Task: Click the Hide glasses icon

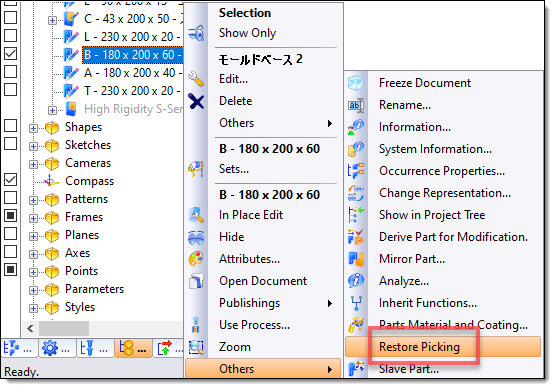Action: tap(196, 237)
